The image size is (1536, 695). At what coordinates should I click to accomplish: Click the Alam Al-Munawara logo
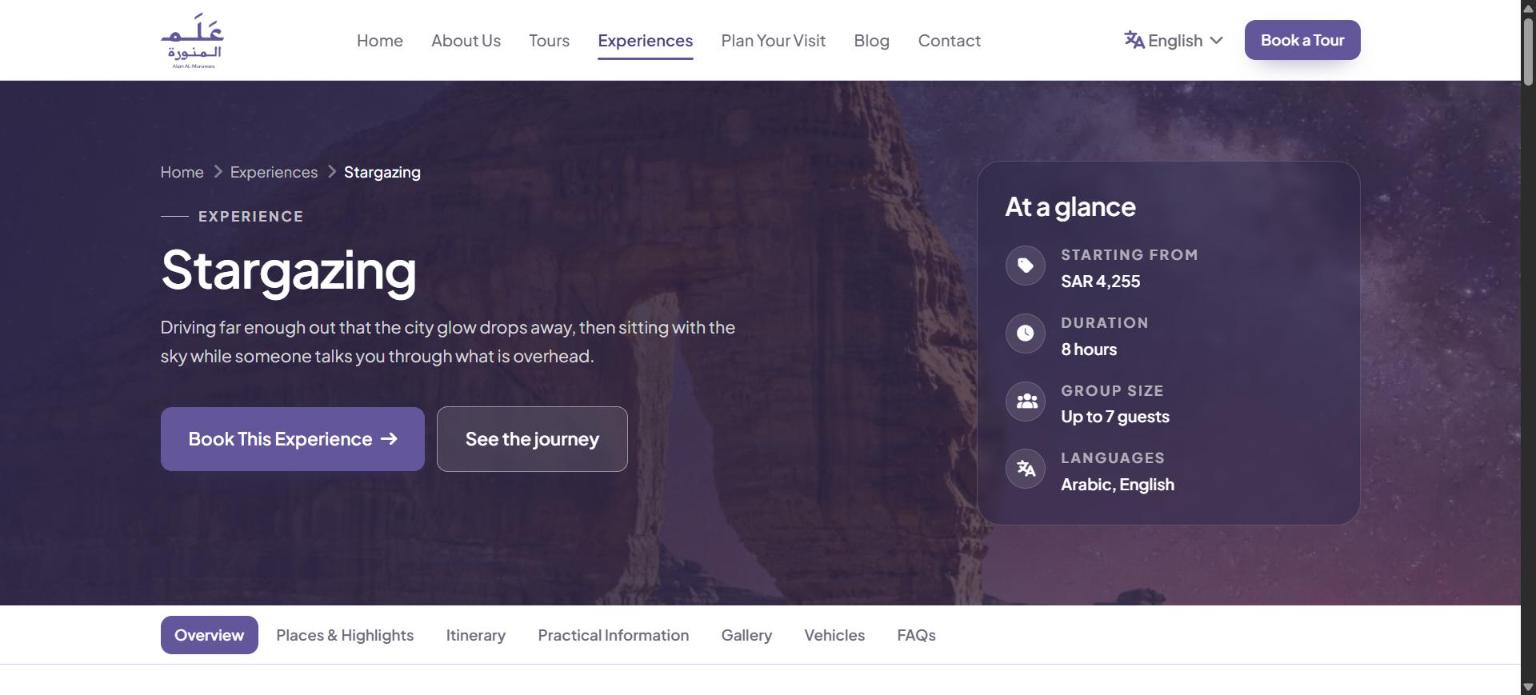(x=192, y=41)
